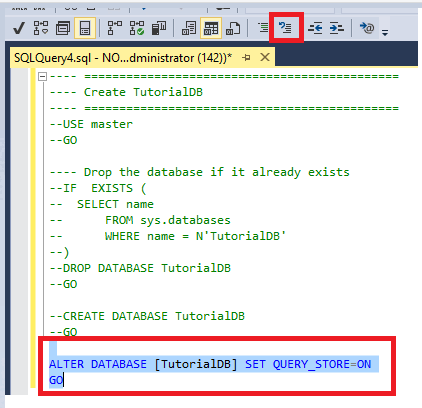This screenshot has width=422, height=408.
Task: Increase indent of selected lines
Action: click(x=336, y=28)
